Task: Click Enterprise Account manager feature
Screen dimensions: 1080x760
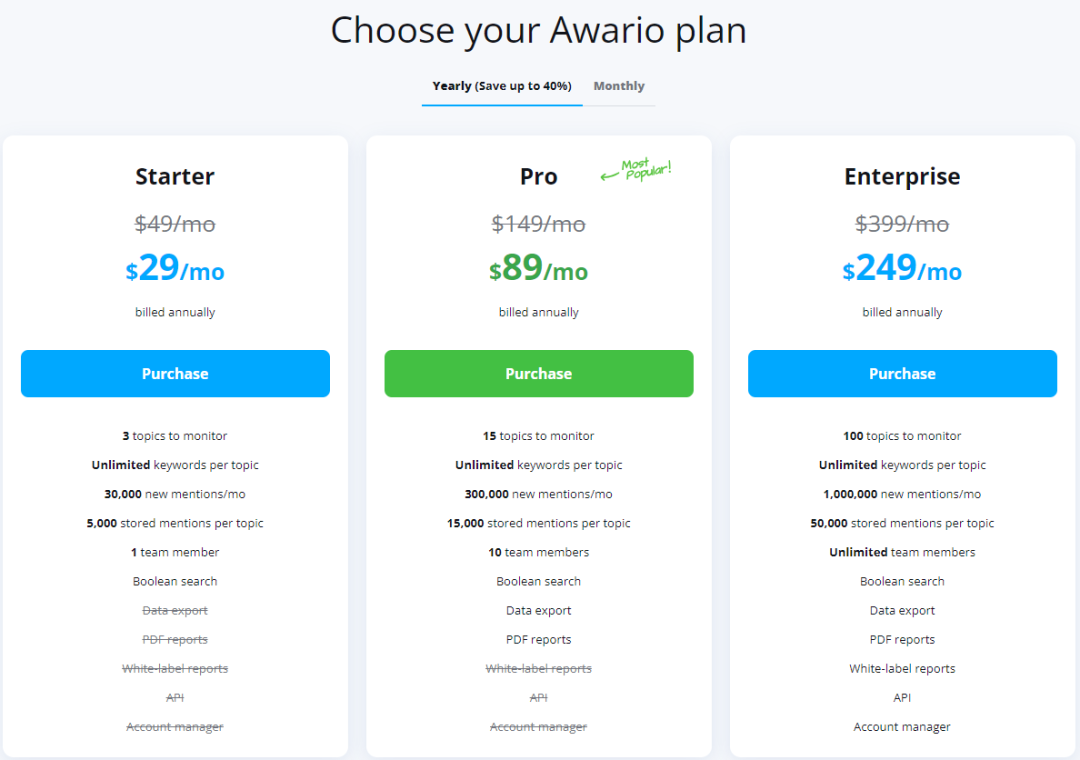Action: click(x=902, y=726)
